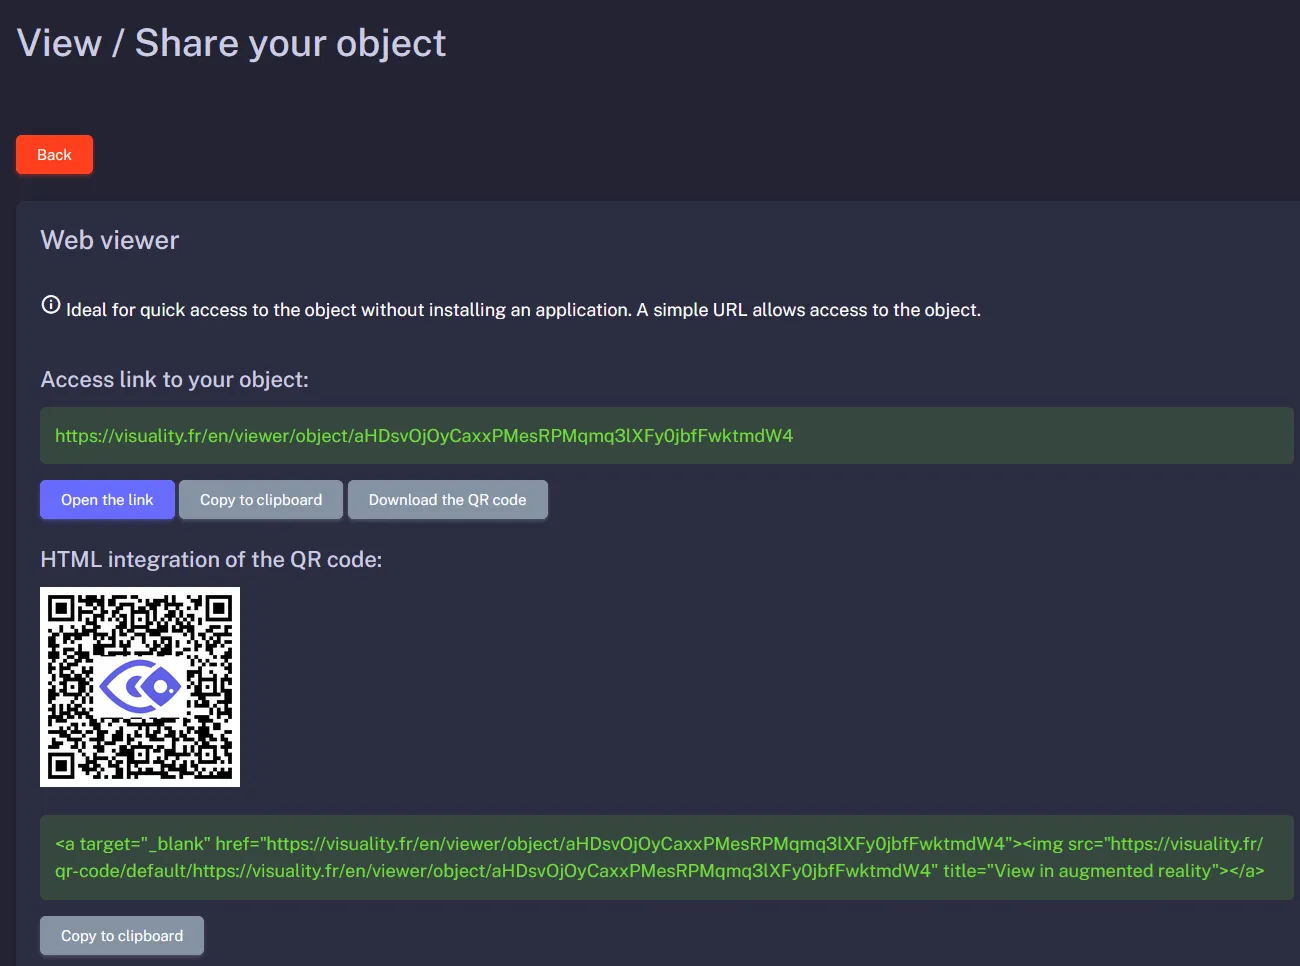This screenshot has height=966, width=1300.
Task: Copy the access link to clipboard
Action: (261, 499)
